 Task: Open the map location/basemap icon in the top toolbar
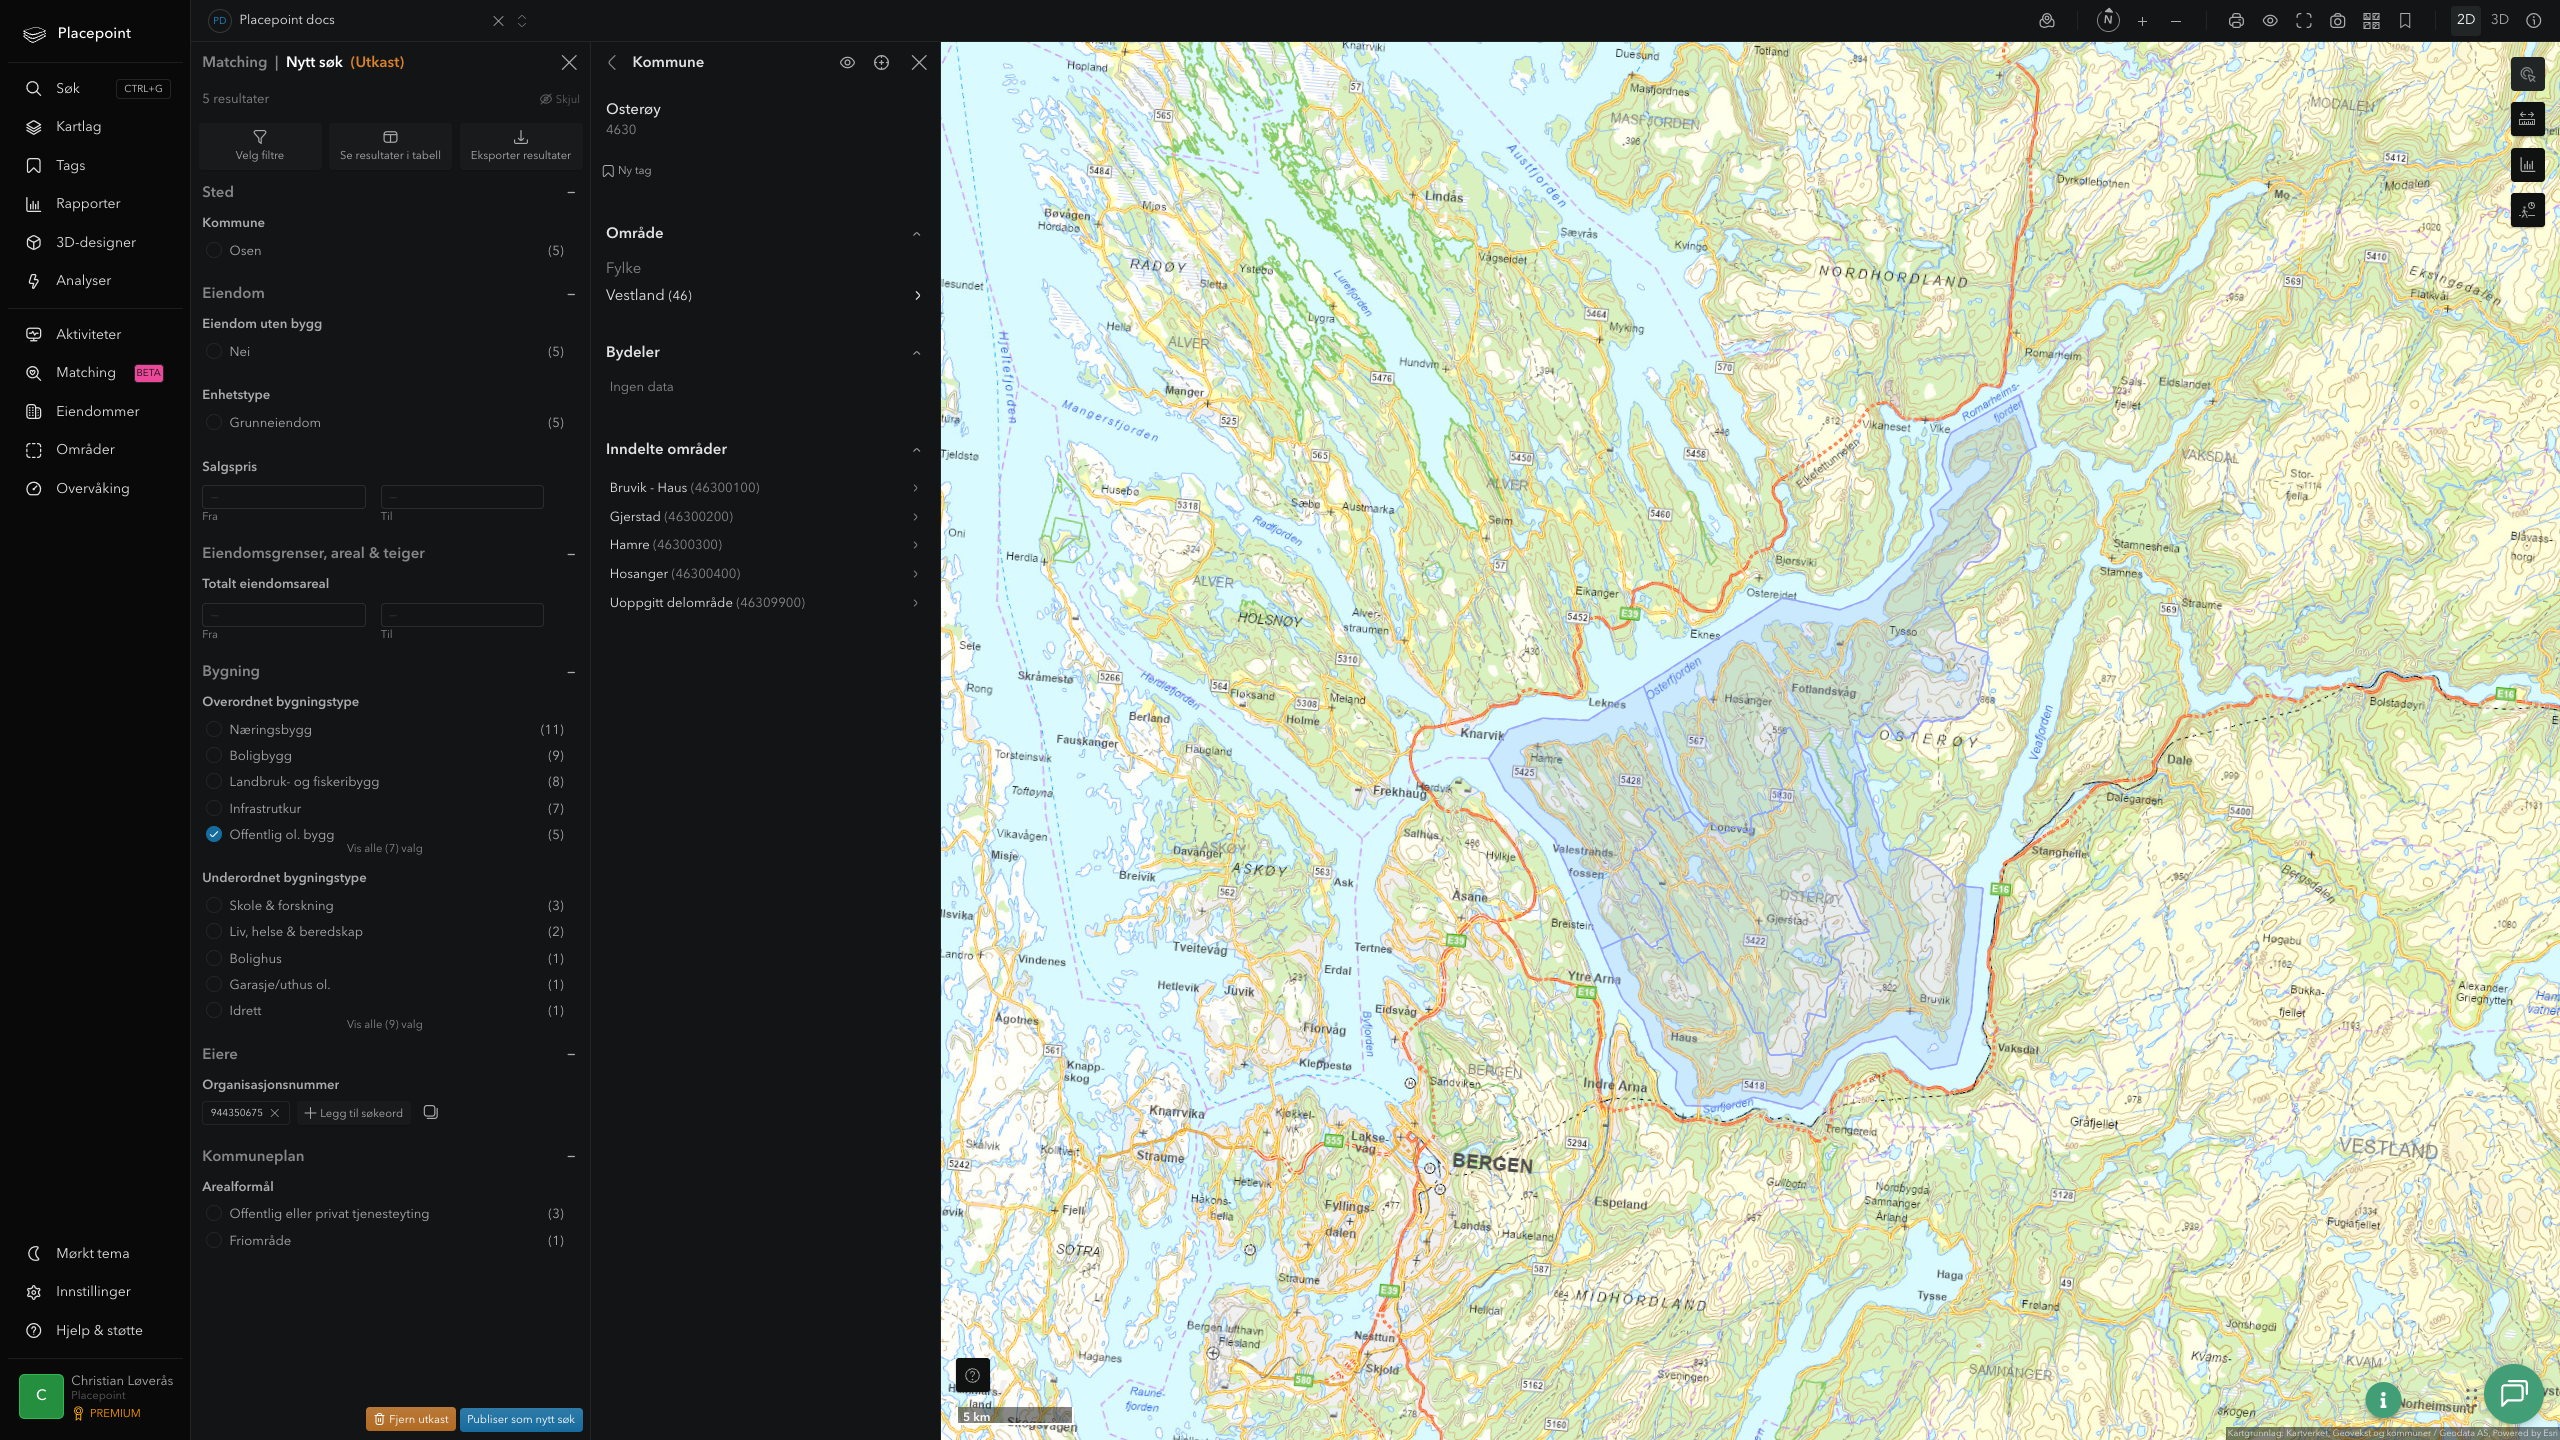pyautogui.click(x=2046, y=20)
